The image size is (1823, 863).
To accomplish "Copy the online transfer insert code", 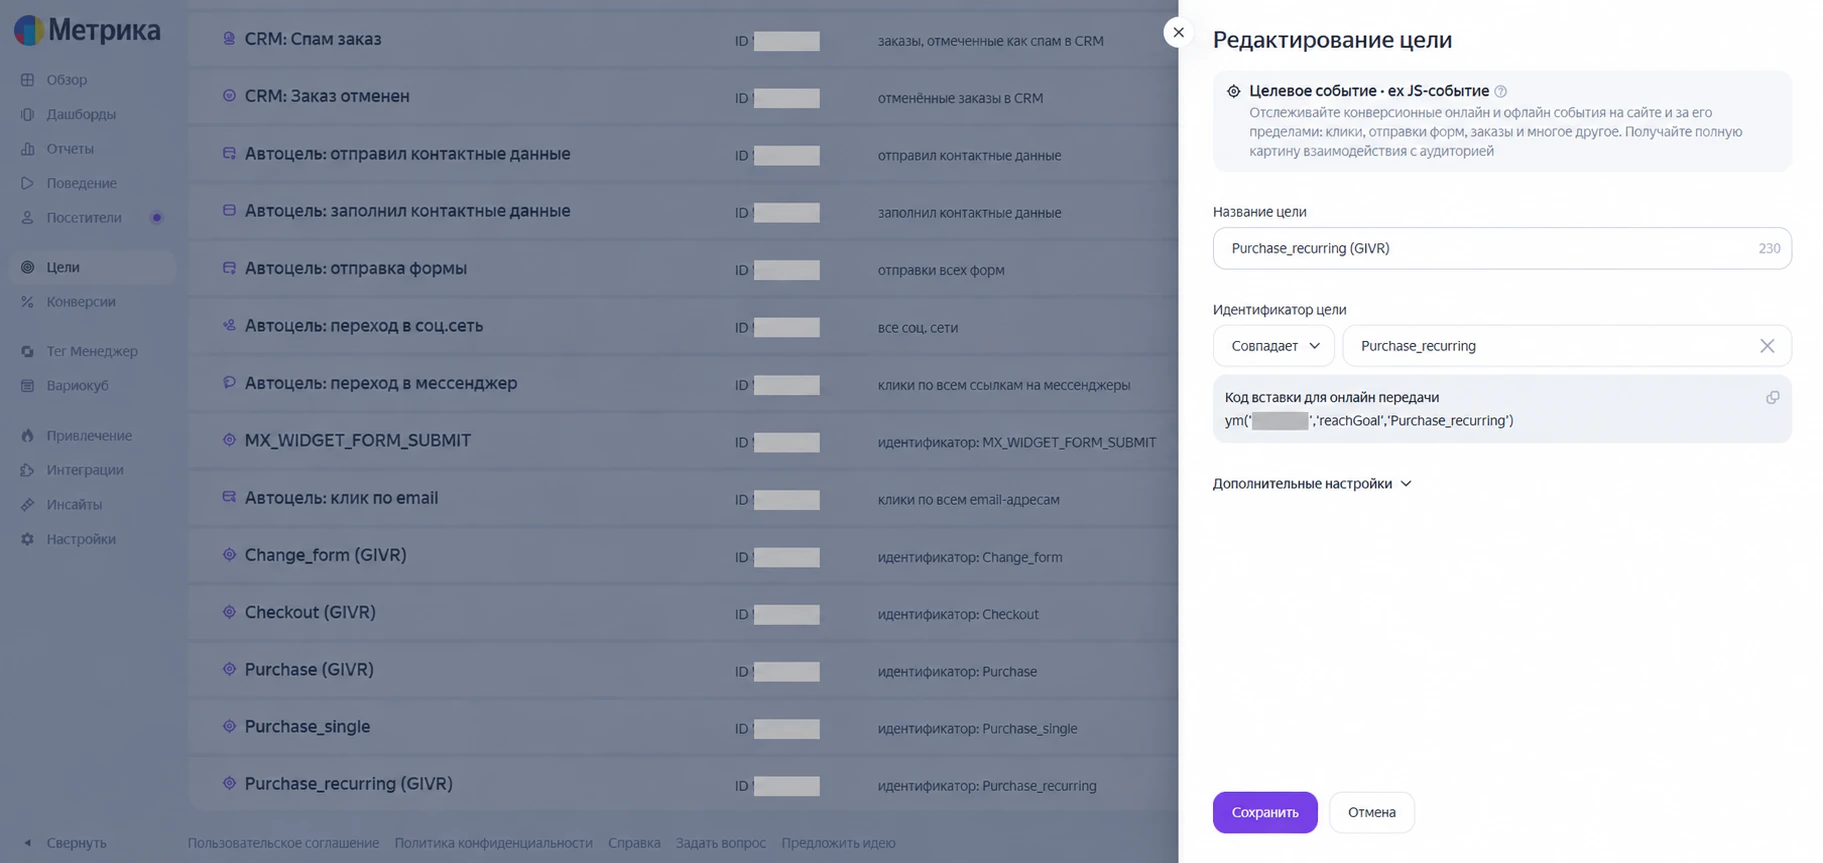I will coord(1772,398).
